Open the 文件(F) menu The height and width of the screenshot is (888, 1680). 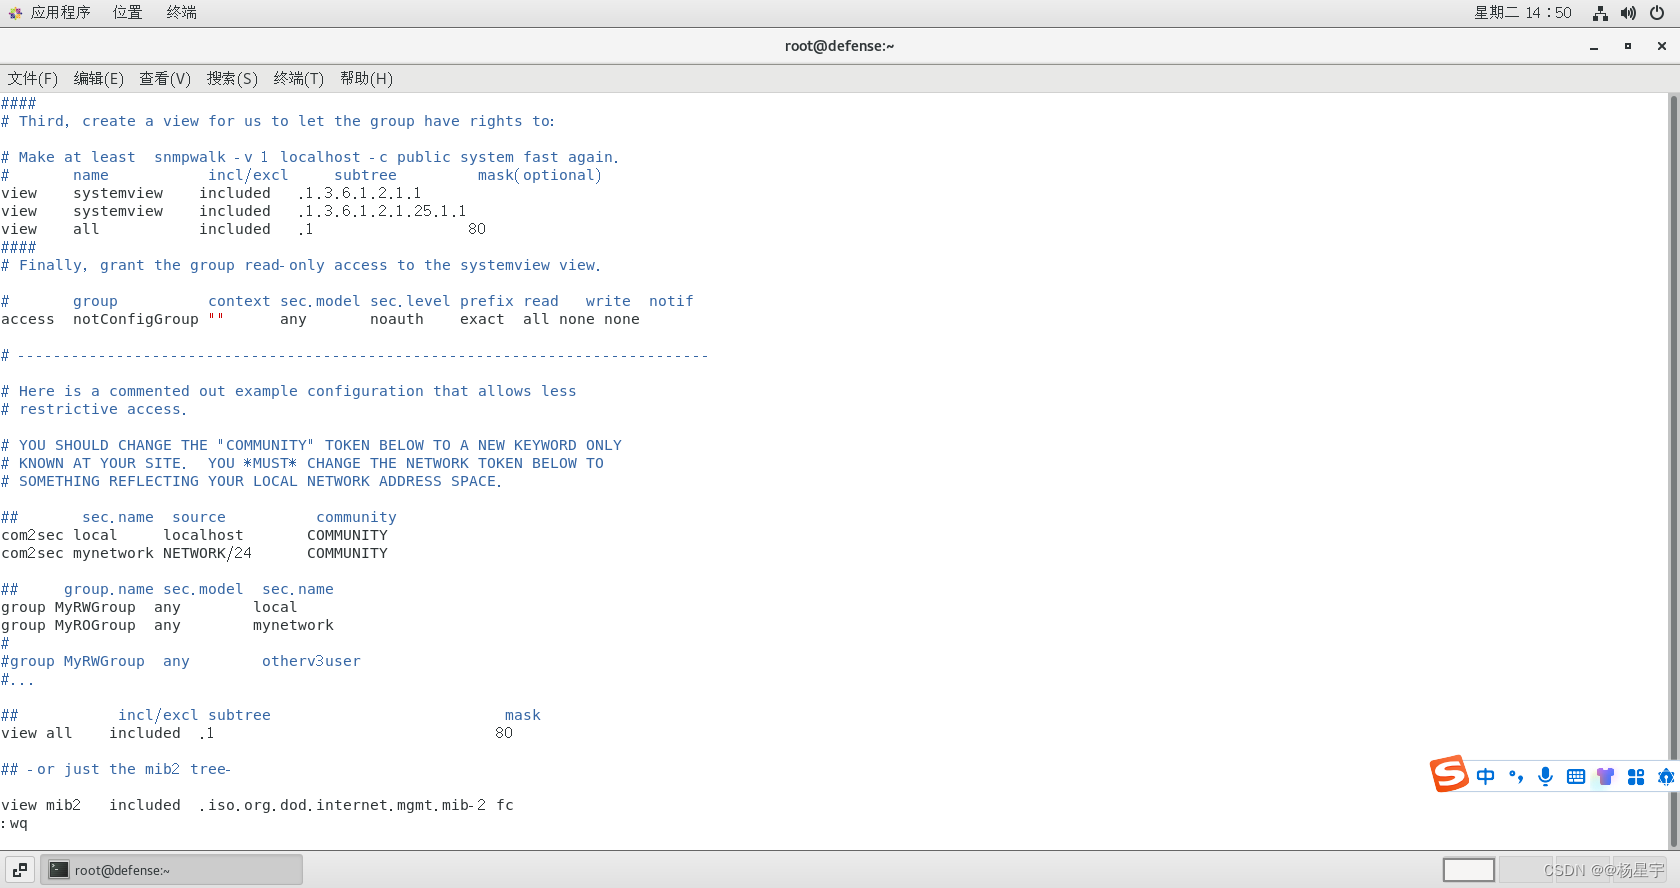point(33,79)
